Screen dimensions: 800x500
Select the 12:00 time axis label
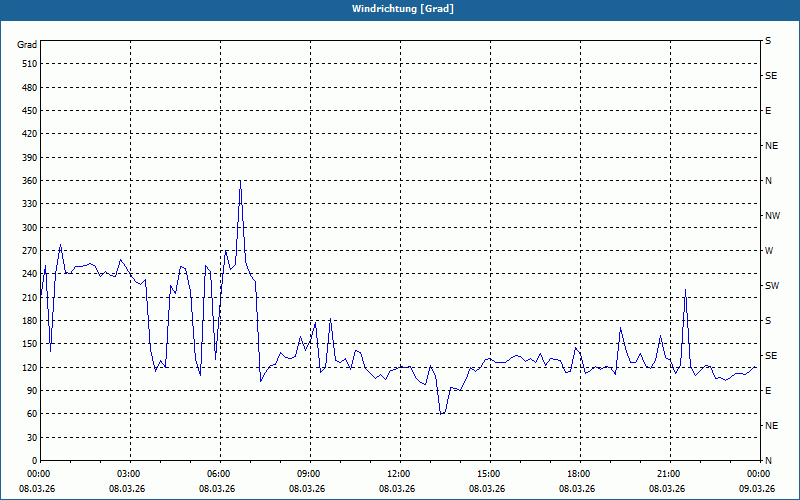click(399, 473)
